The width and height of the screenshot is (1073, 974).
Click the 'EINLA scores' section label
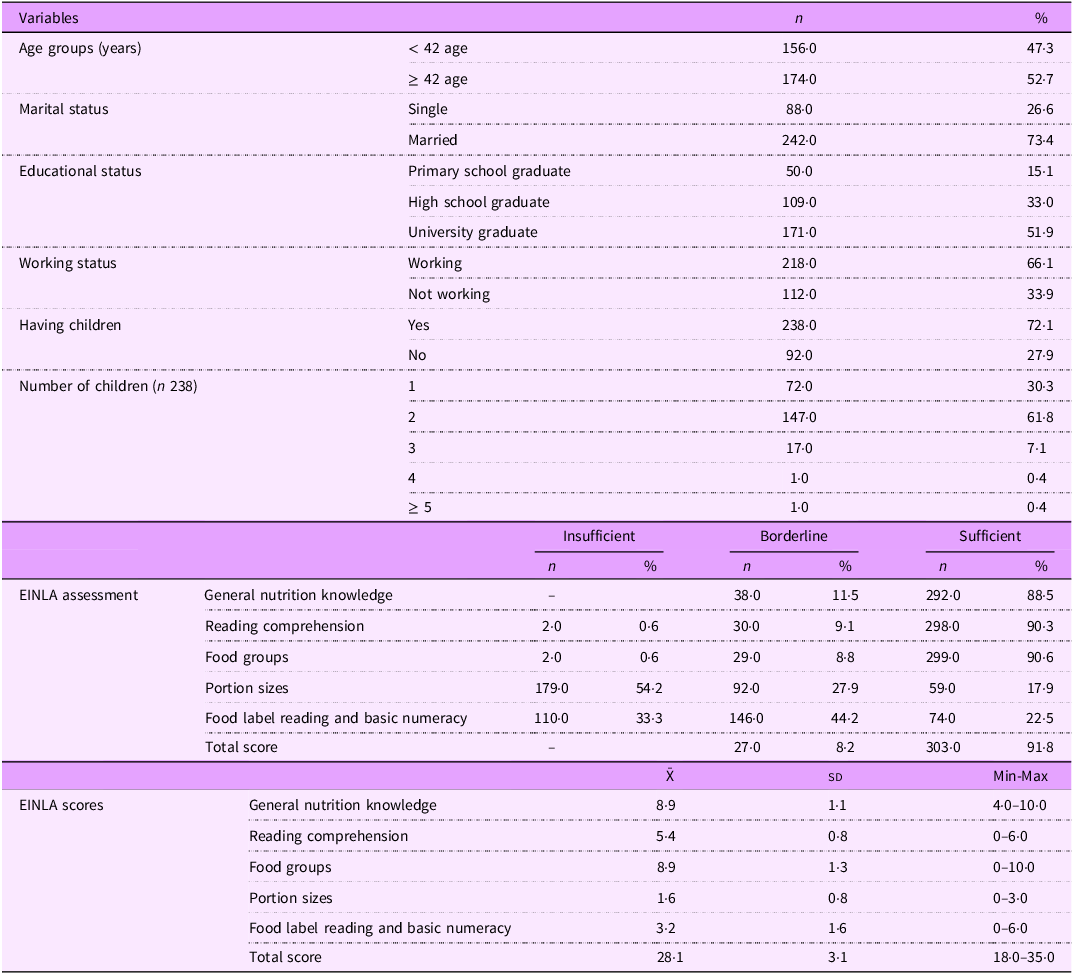tap(61, 805)
